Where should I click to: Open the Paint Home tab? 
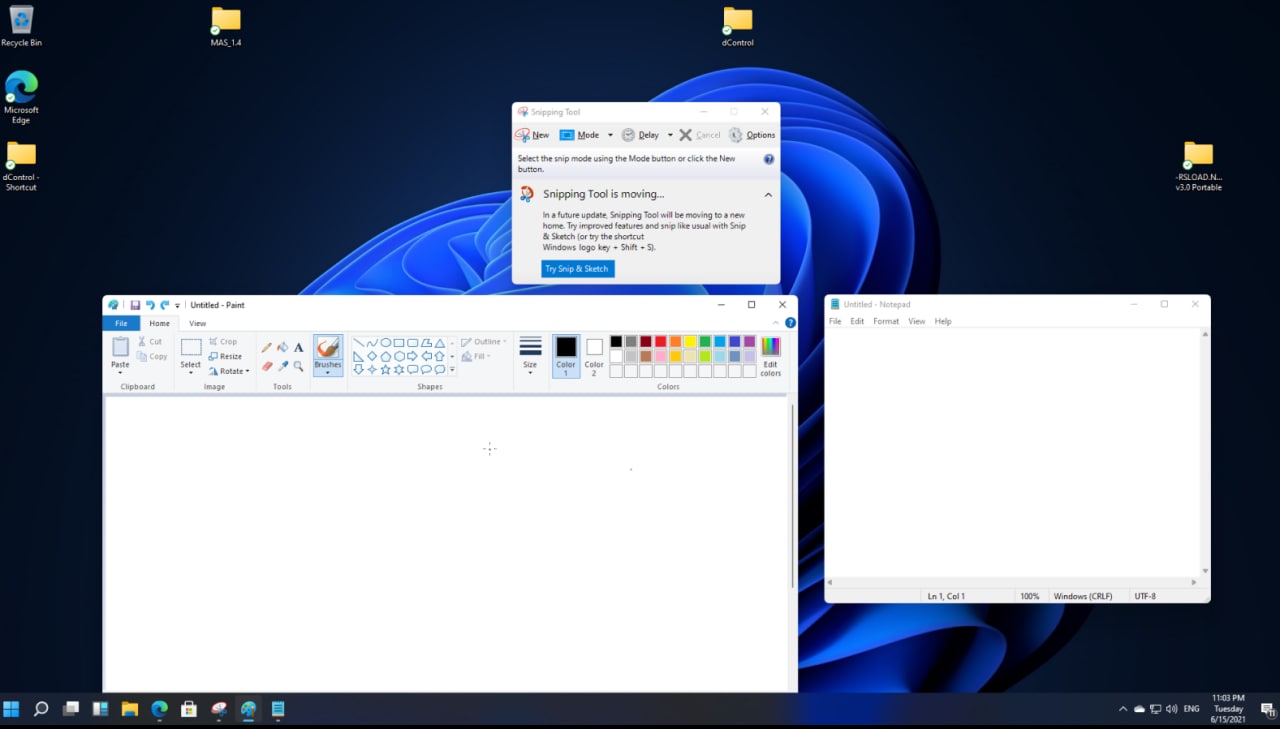click(x=159, y=323)
